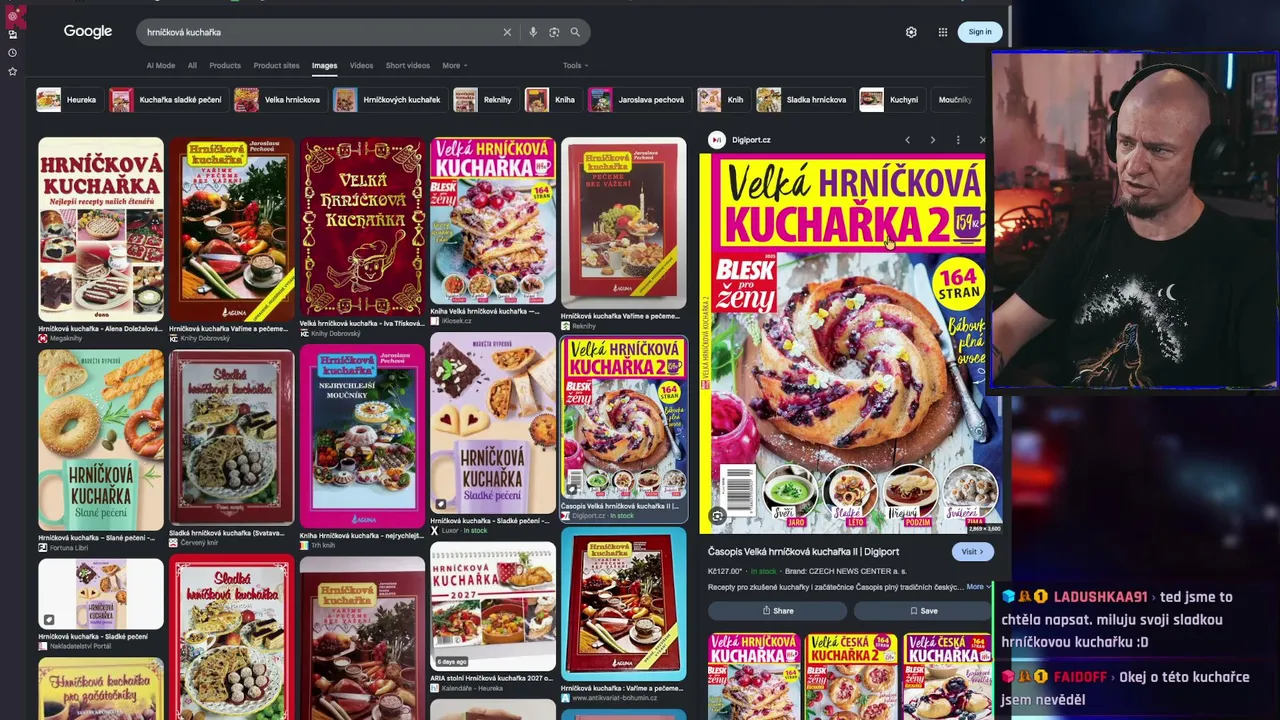Open Nejrychlejší moučníky cookbook thumbnail
The height and width of the screenshot is (720, 1280).
362,436
